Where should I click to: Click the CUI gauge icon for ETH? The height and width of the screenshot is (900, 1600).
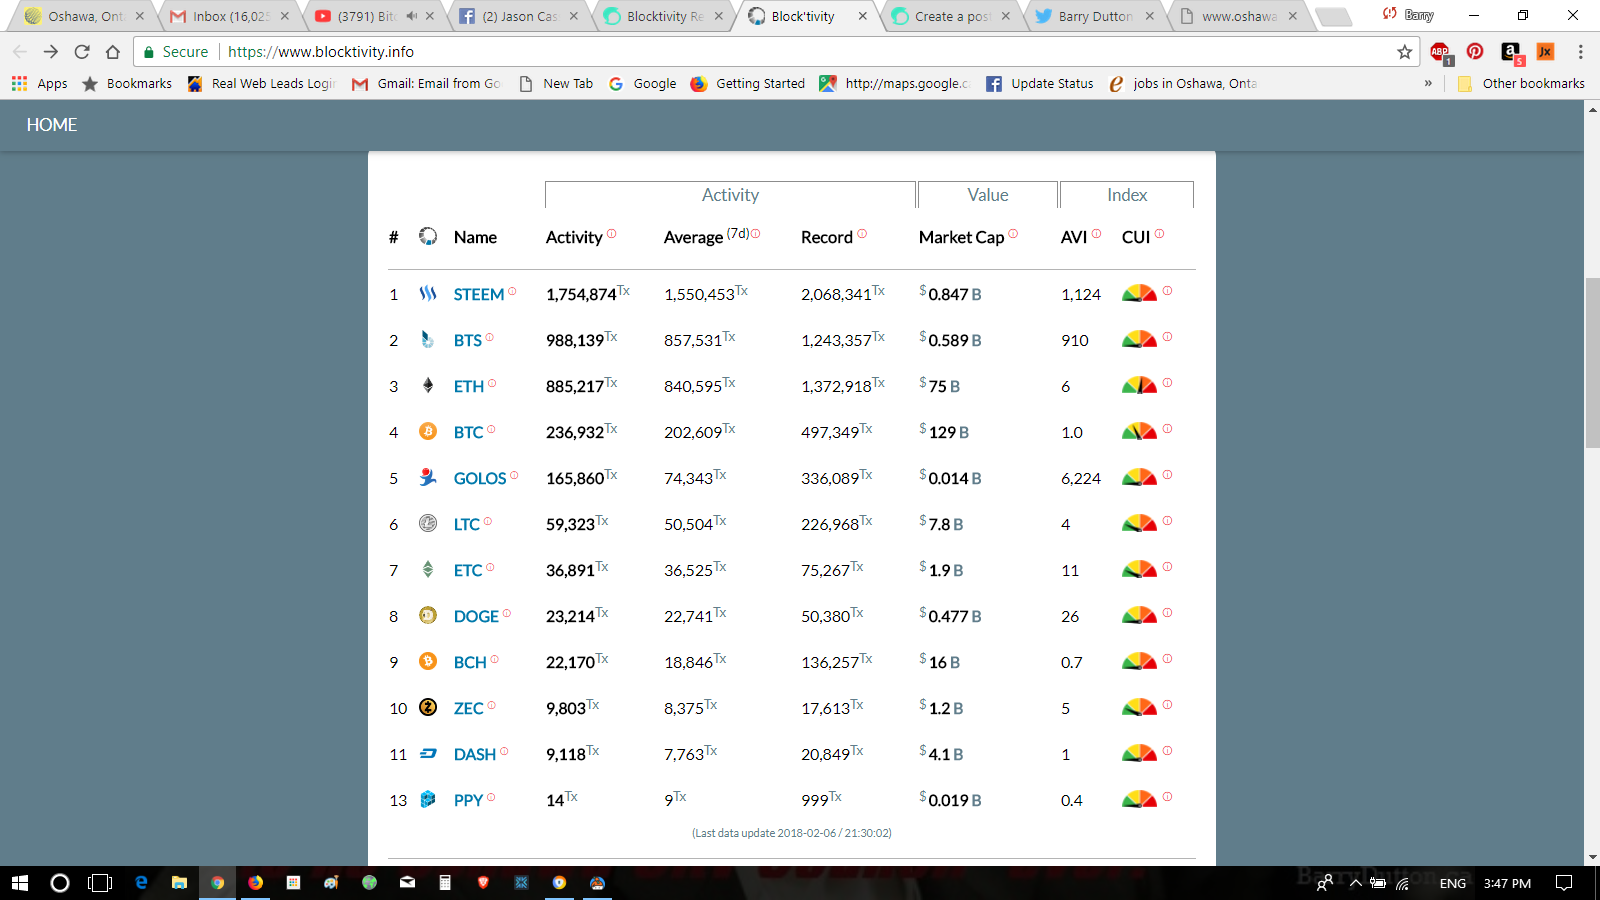pyautogui.click(x=1139, y=385)
